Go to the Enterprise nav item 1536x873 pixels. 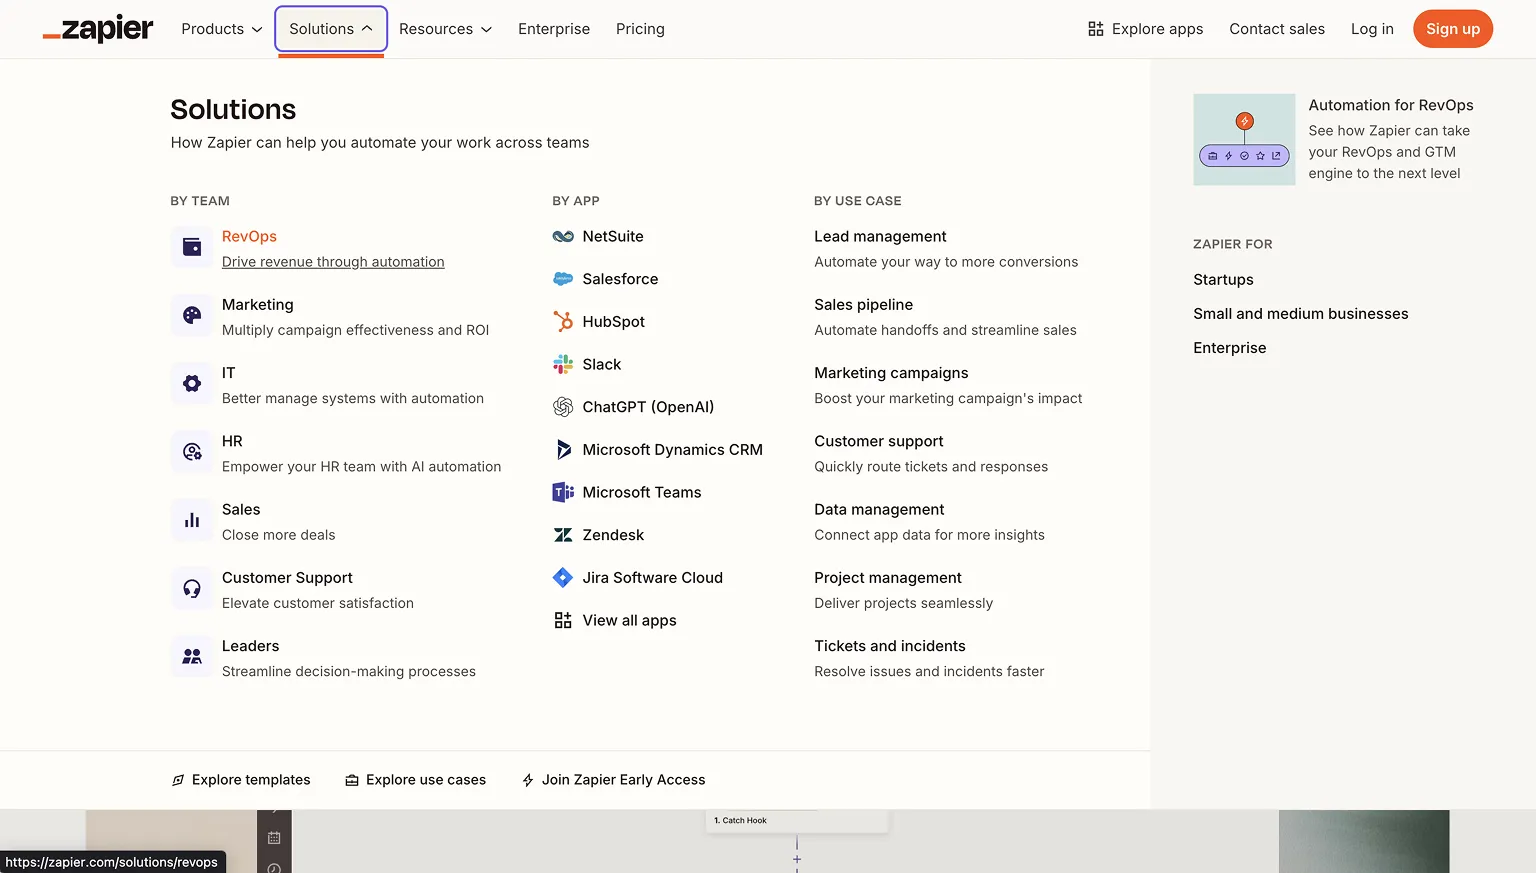pos(554,29)
